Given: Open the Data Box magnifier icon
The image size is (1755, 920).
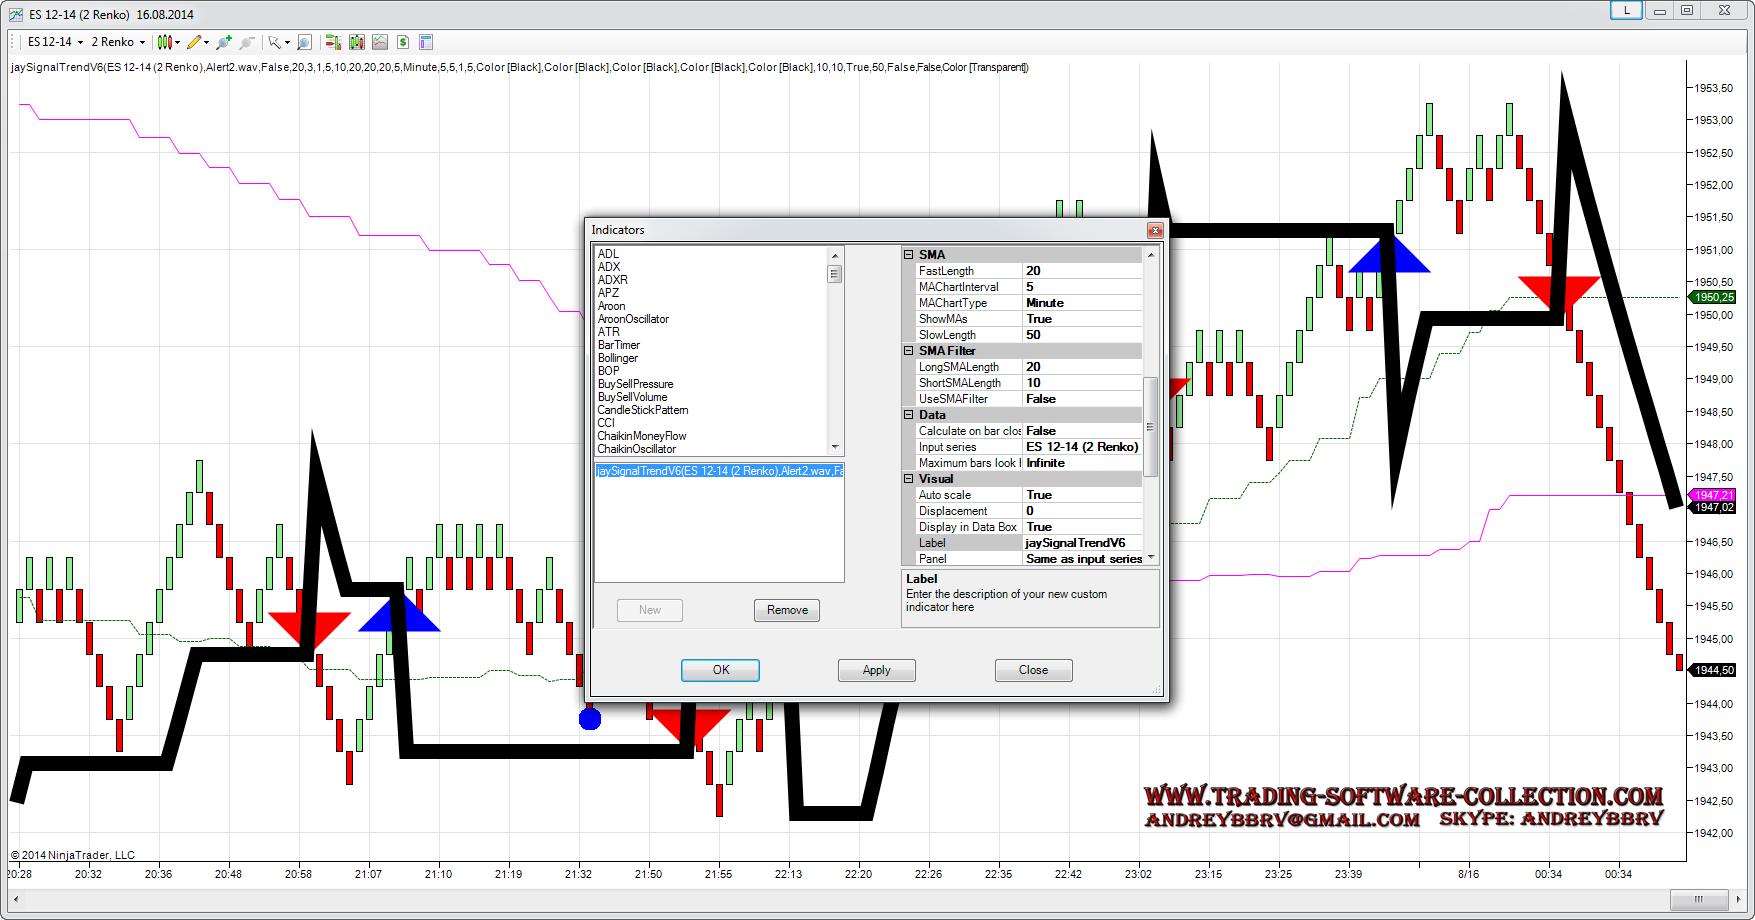Looking at the screenshot, I should pos(304,42).
